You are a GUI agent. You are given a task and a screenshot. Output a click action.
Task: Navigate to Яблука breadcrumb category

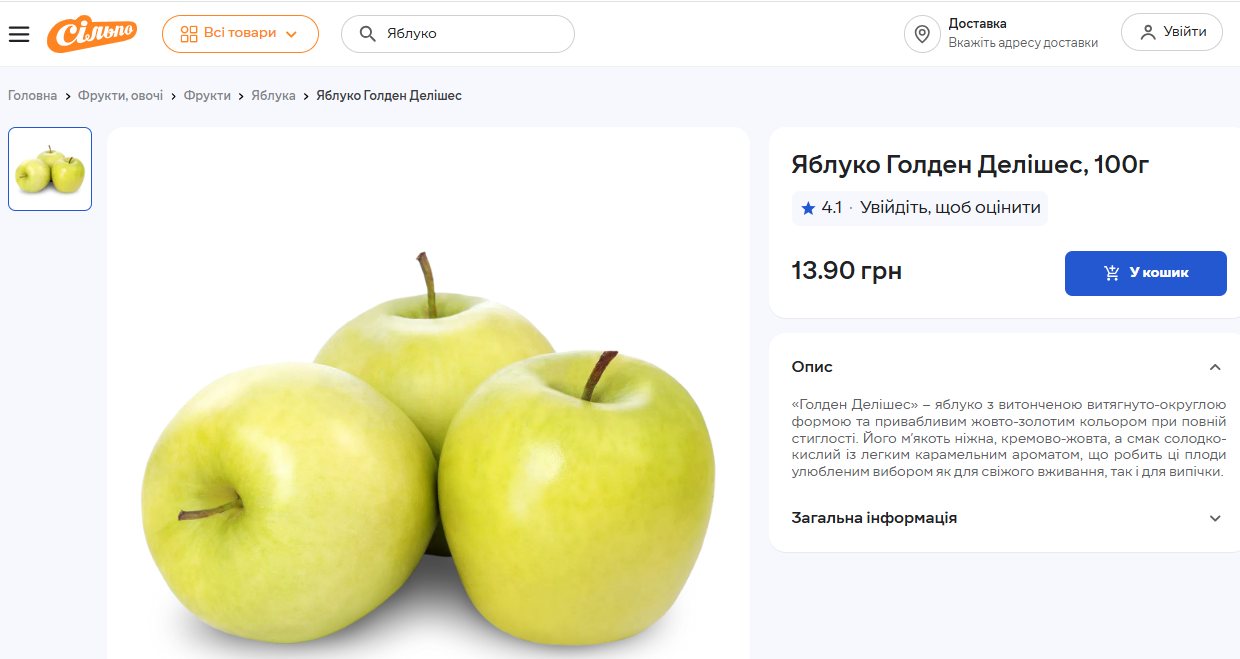pos(273,96)
